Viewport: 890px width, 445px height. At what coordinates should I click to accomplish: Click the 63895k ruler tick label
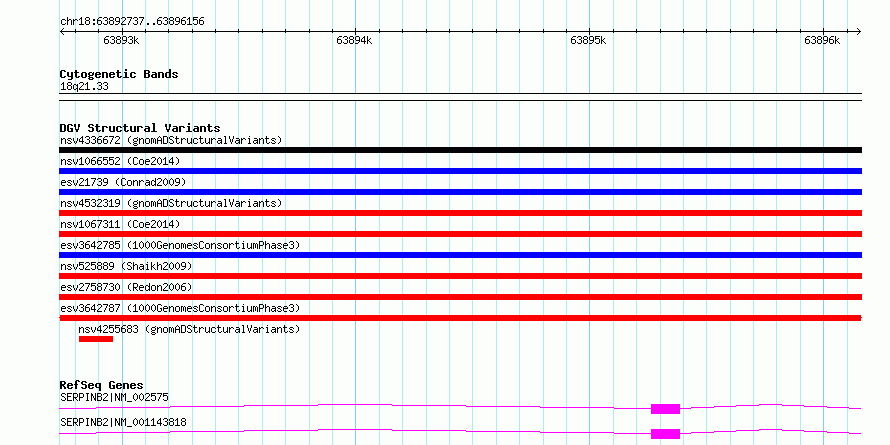589,40
